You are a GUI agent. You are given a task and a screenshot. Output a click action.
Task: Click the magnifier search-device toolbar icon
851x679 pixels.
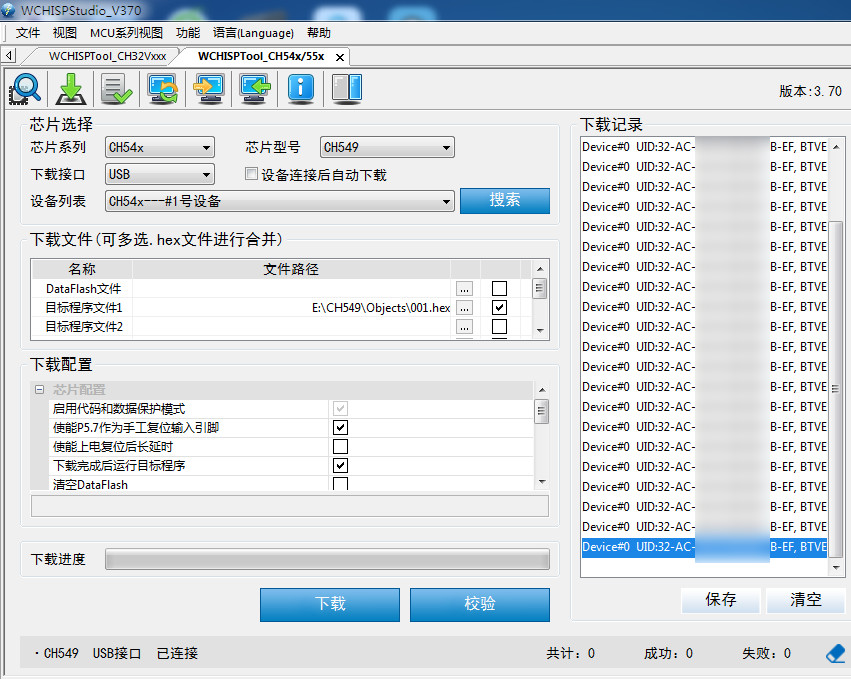tap(26, 89)
